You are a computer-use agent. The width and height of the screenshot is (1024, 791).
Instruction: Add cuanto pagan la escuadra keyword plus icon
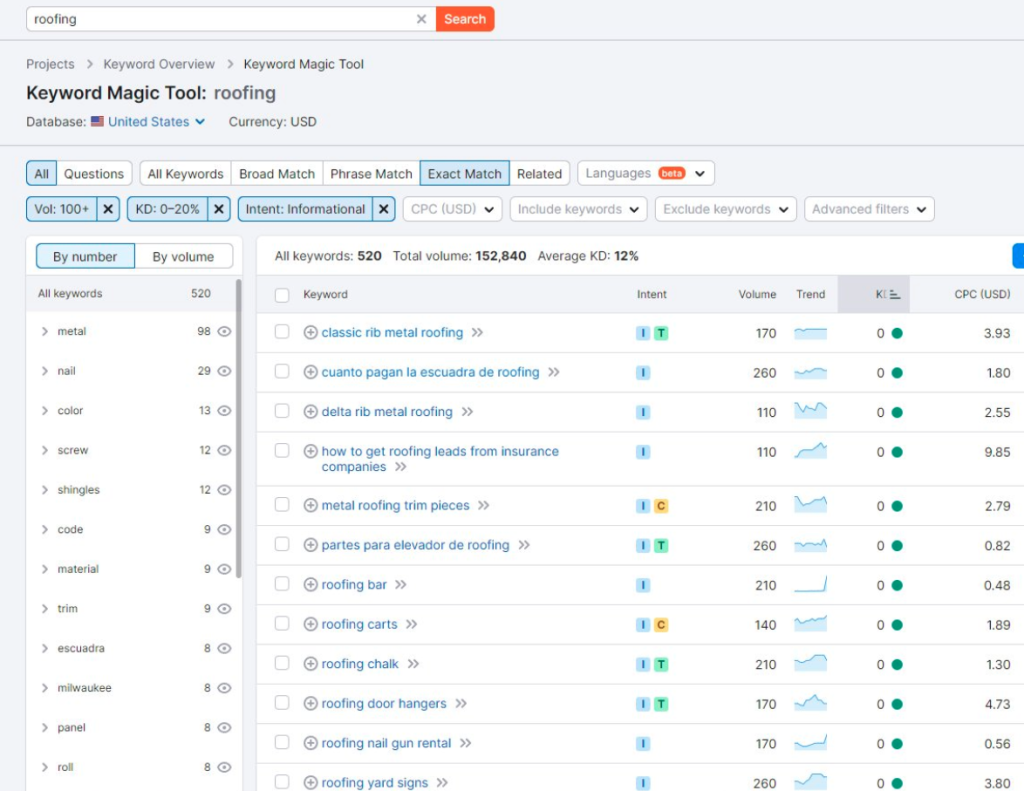point(311,372)
